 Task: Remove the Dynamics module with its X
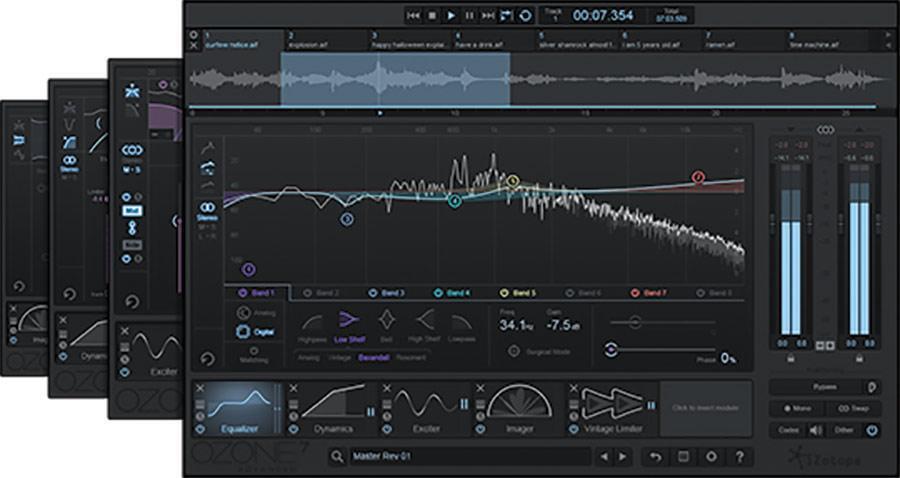click(293, 388)
